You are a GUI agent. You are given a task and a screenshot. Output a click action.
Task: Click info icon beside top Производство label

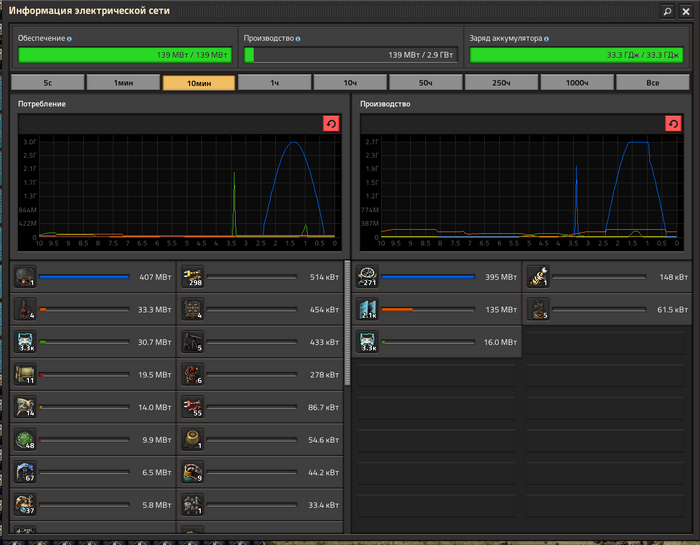click(298, 38)
